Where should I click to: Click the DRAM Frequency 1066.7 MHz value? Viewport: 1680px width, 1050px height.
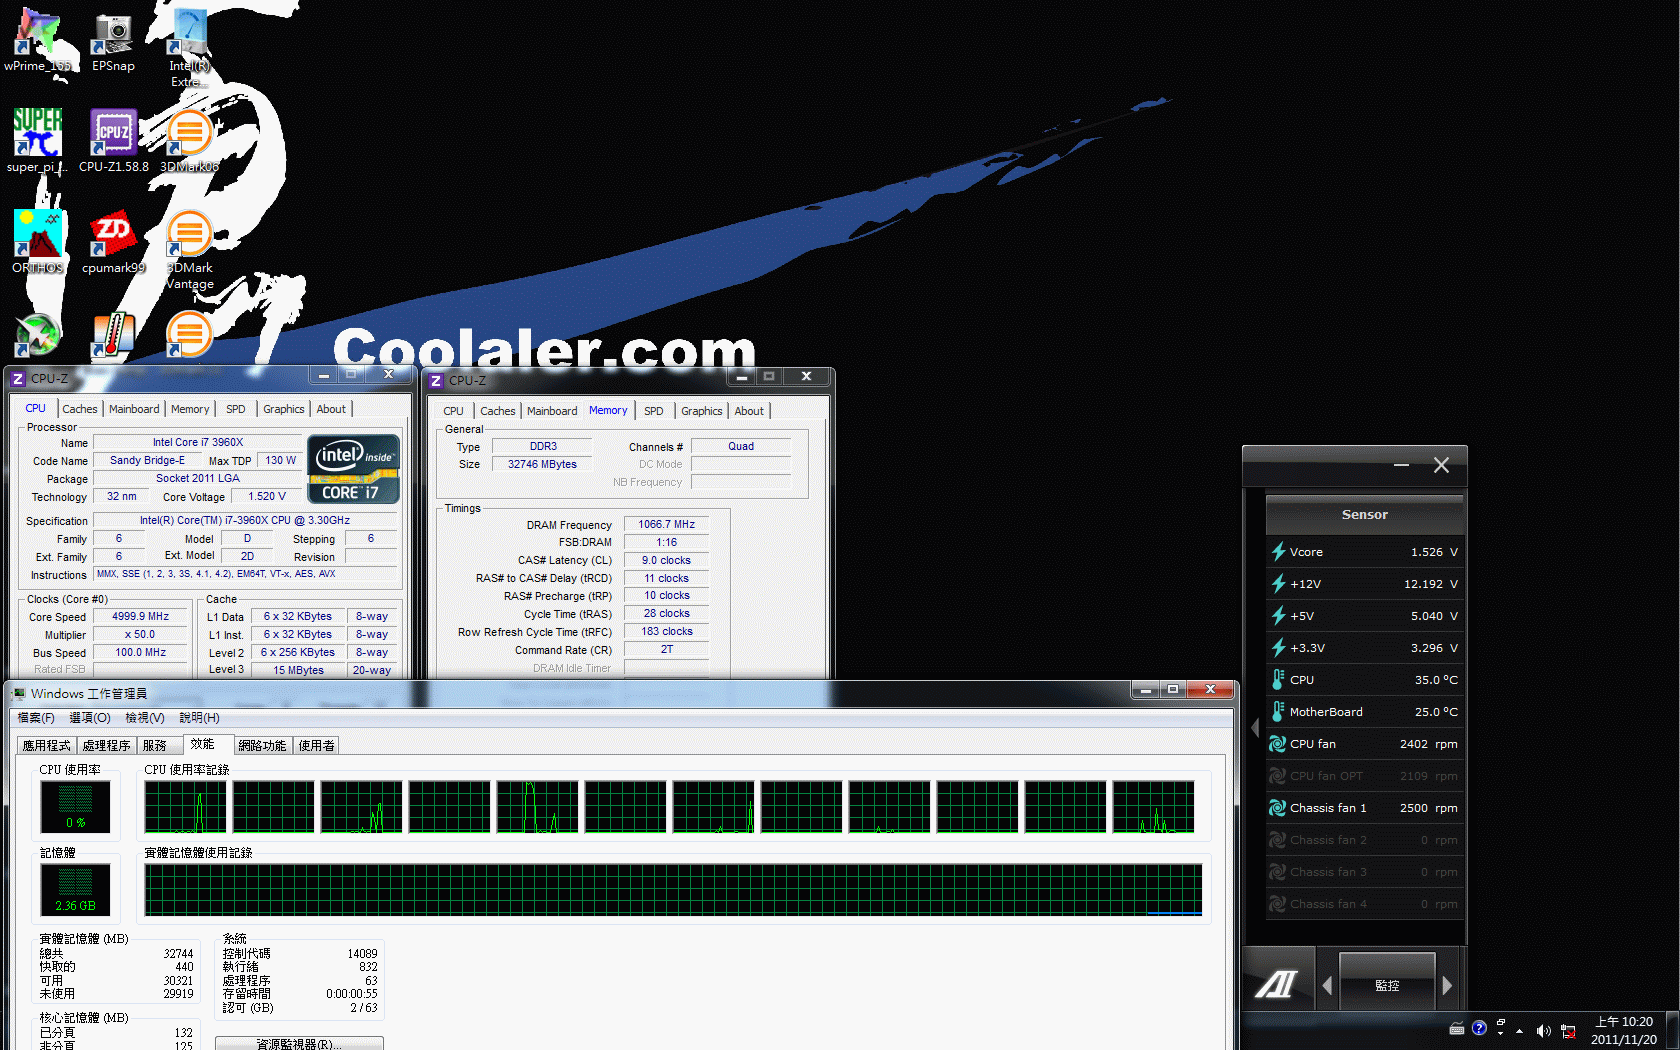click(666, 524)
